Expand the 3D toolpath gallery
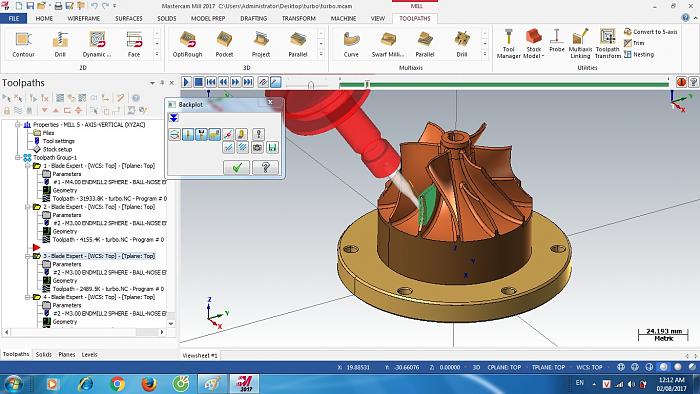 click(321, 54)
